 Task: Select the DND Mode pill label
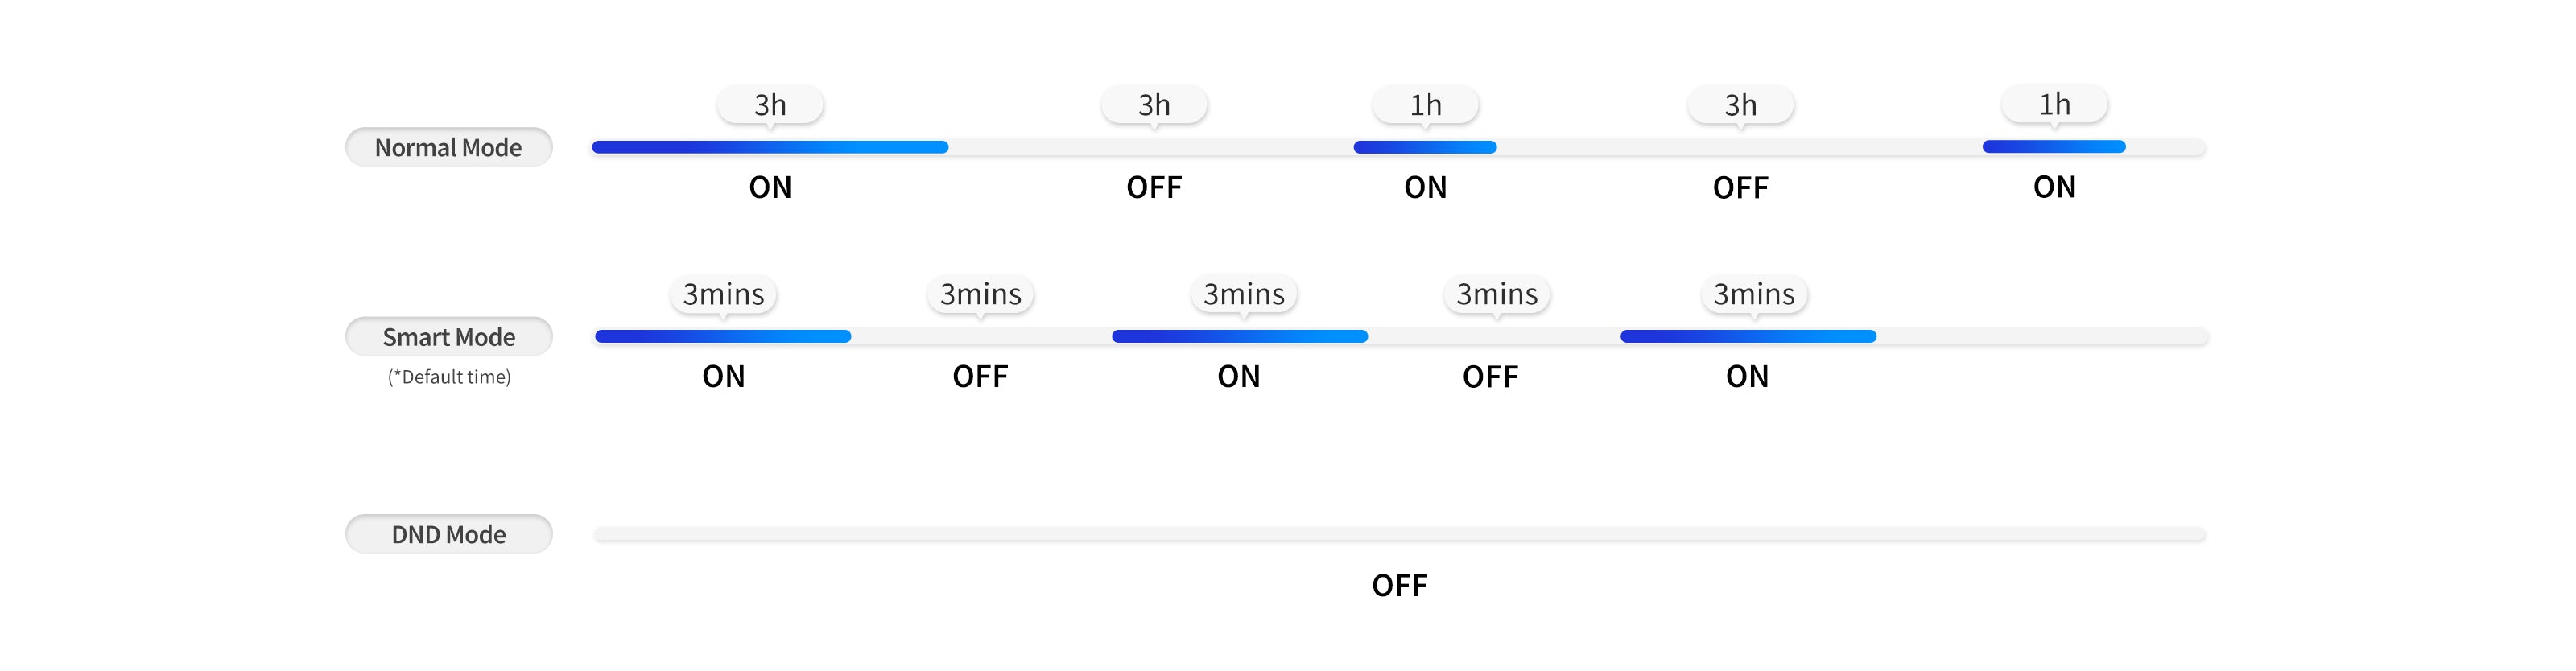(x=448, y=534)
